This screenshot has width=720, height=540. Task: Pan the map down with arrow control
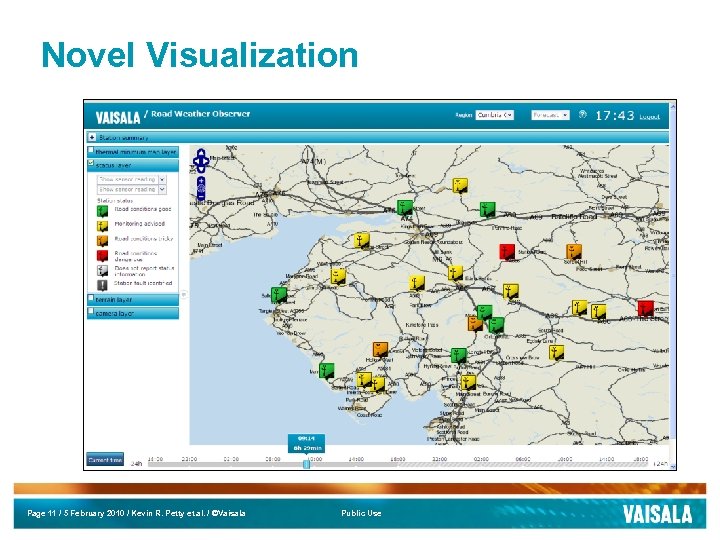201,169
